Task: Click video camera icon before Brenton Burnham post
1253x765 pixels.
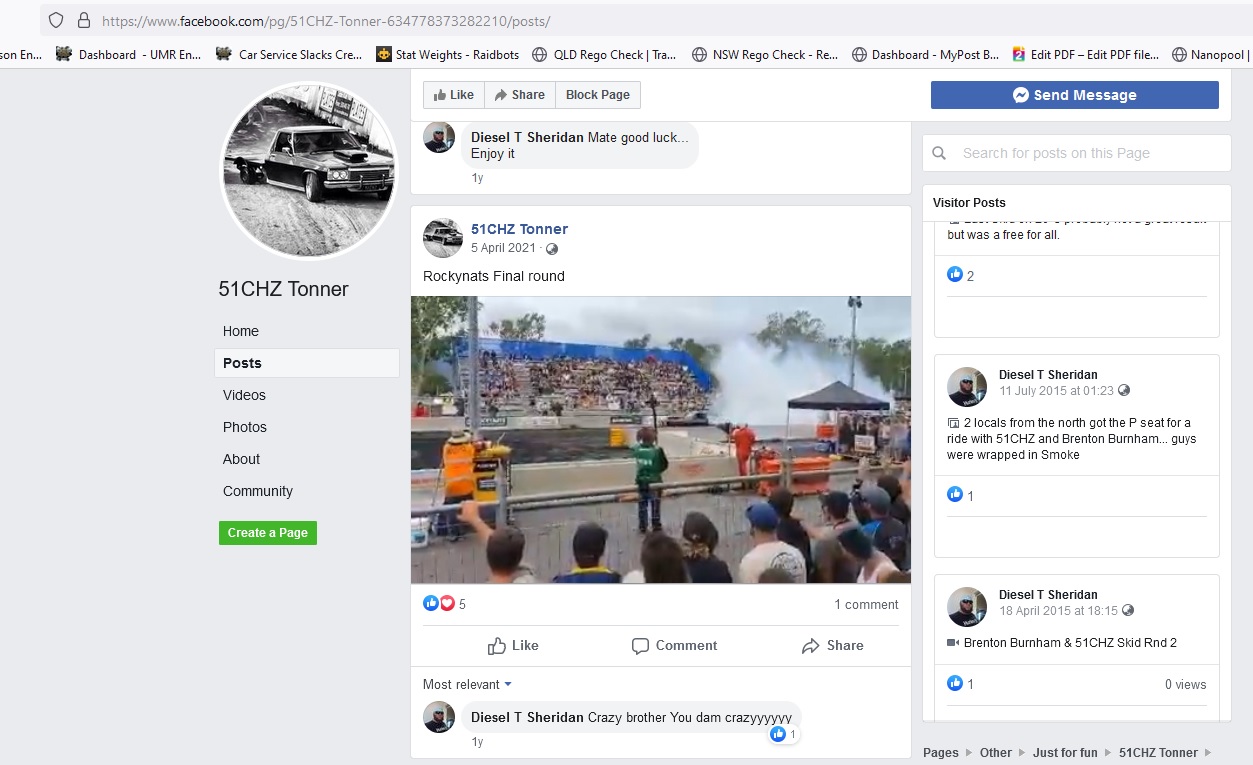Action: point(953,643)
